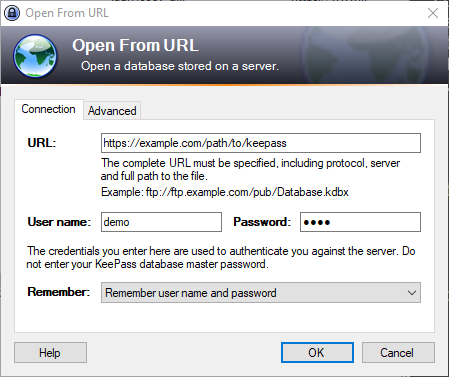This screenshot has width=449, height=377.
Task: Click the Password label
Action: click(262, 222)
